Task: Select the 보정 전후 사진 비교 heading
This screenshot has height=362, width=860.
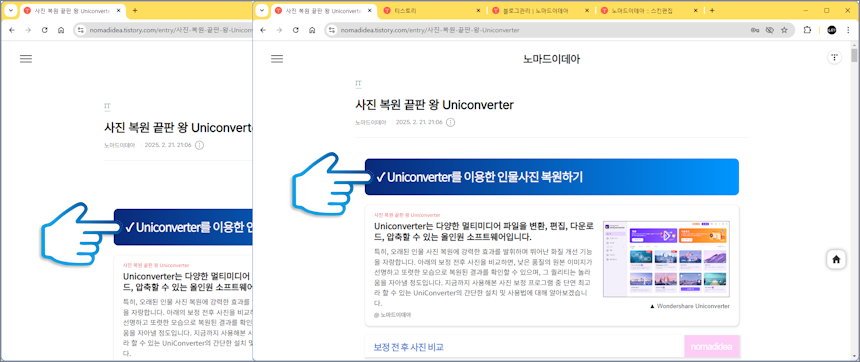Action: tap(409, 347)
